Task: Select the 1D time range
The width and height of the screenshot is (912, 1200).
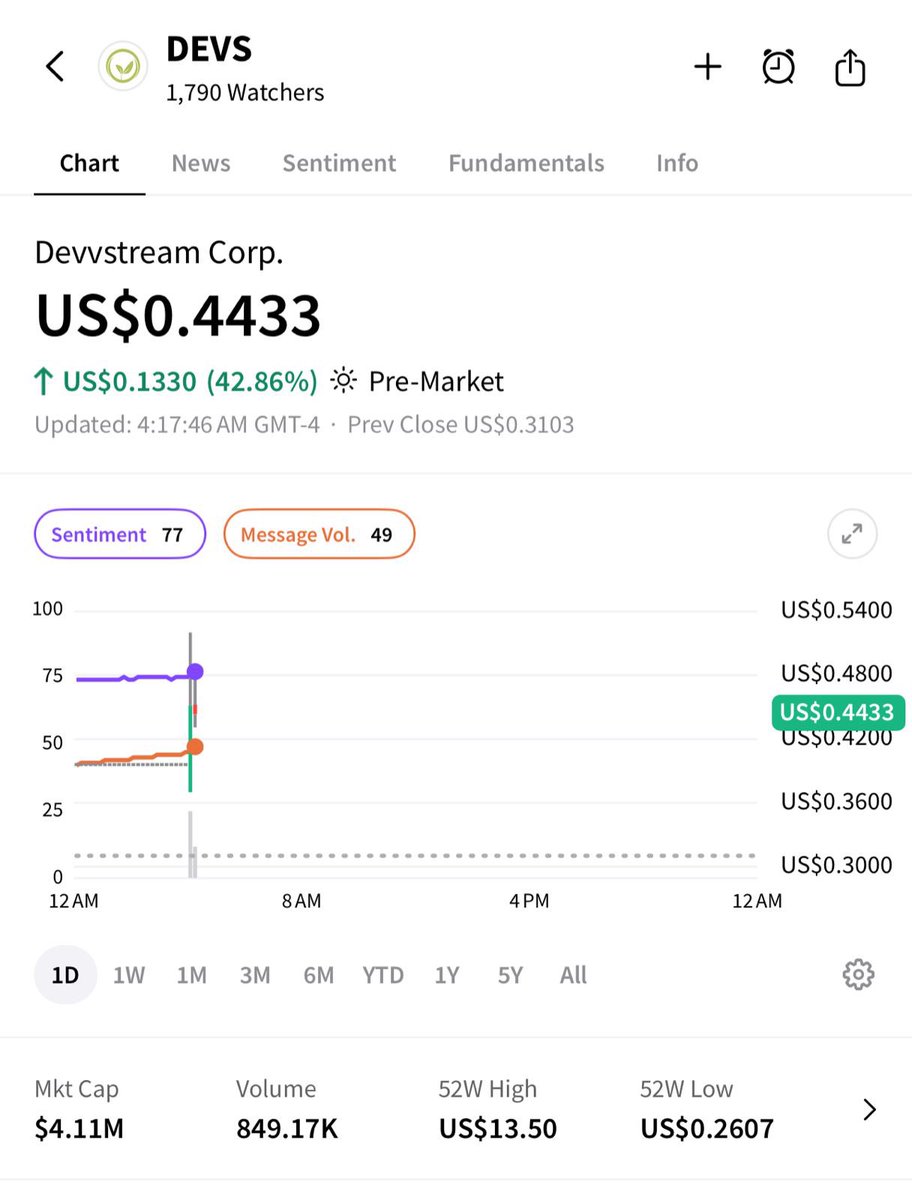Action: (x=65, y=975)
